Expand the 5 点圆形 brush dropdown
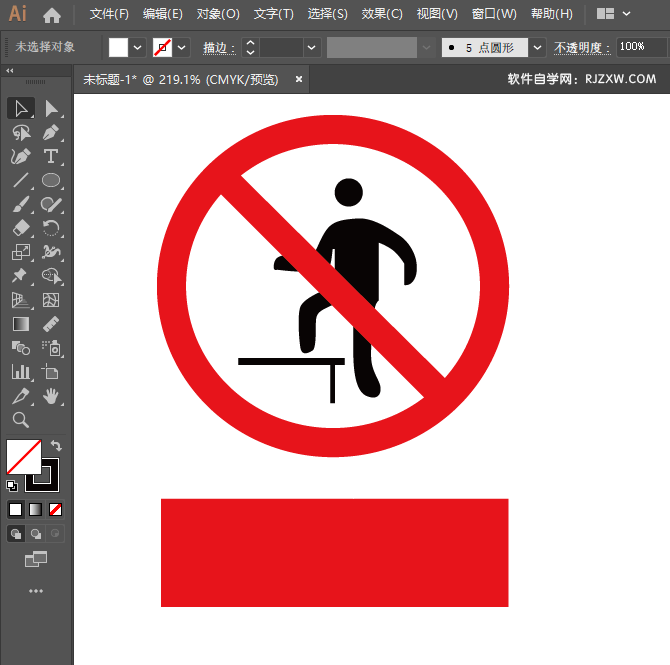670x665 pixels. tap(538, 47)
